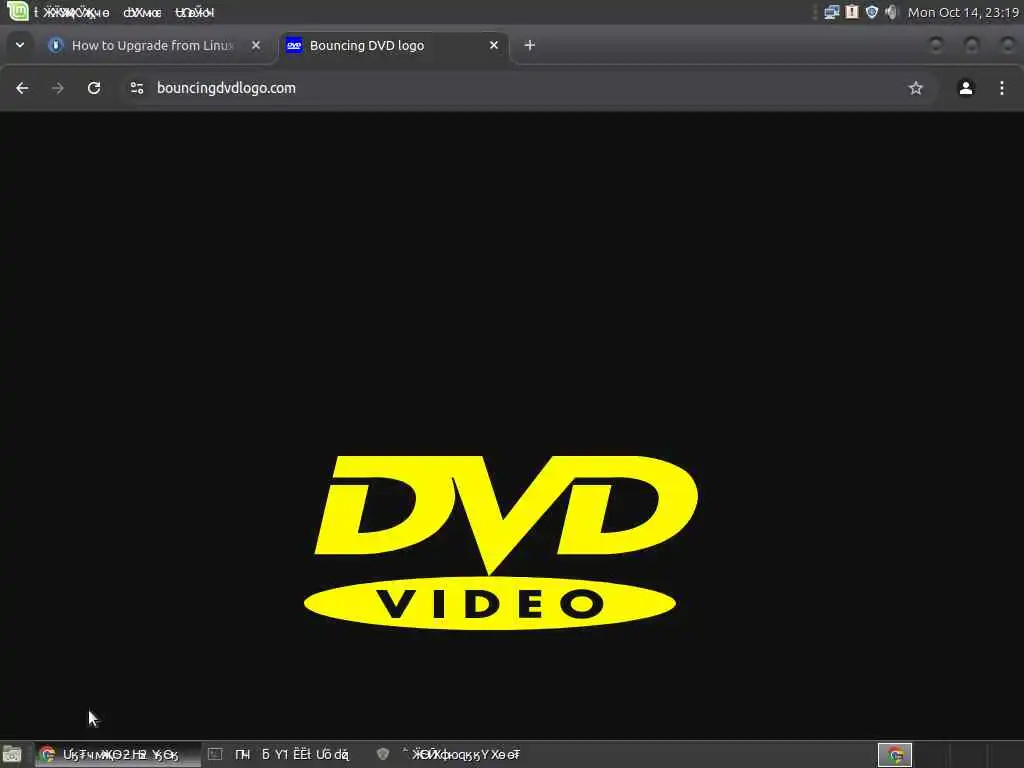1024x768 pixels.
Task: Open the network connections tray icon
Action: [x=831, y=12]
